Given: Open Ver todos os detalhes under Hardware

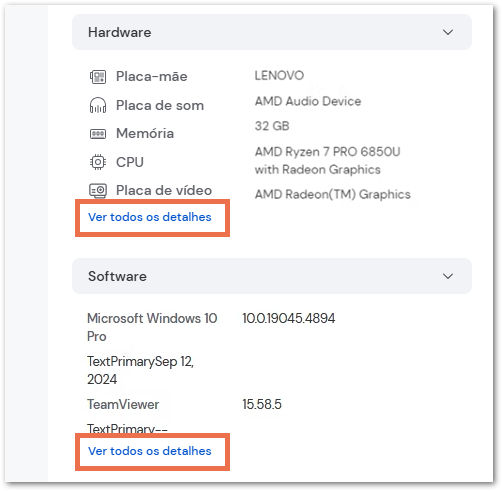Looking at the screenshot, I should [x=150, y=217].
